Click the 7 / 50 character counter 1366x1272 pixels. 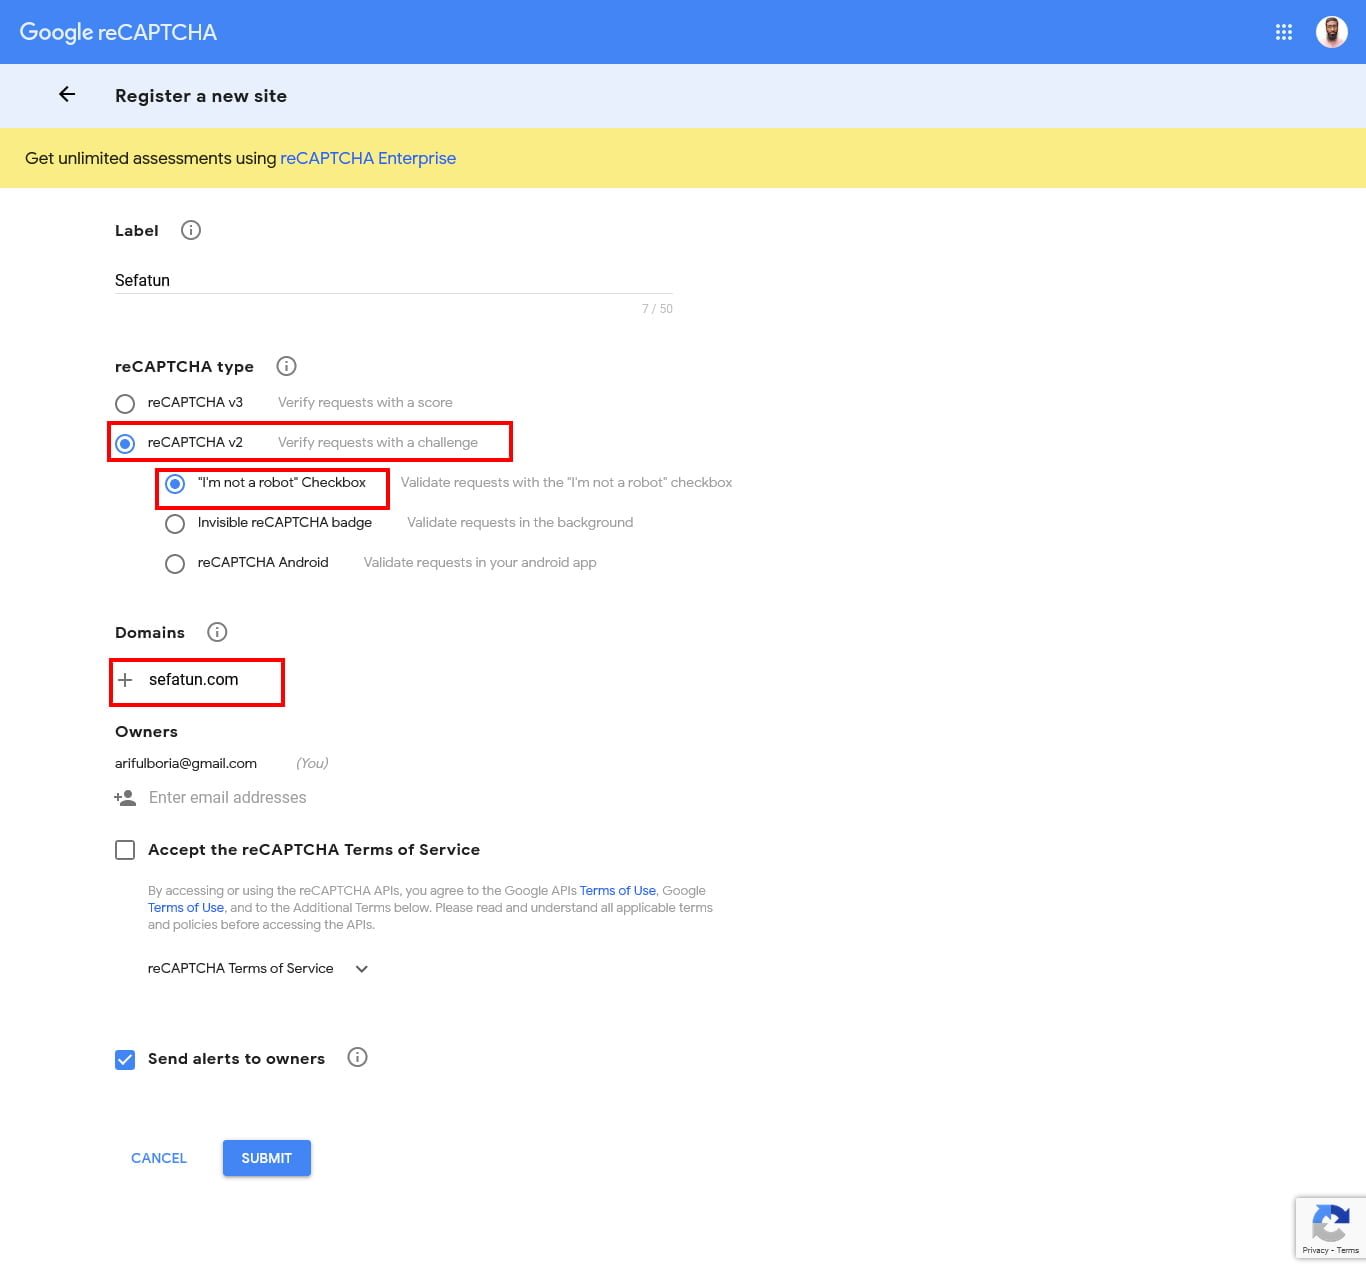(x=657, y=309)
